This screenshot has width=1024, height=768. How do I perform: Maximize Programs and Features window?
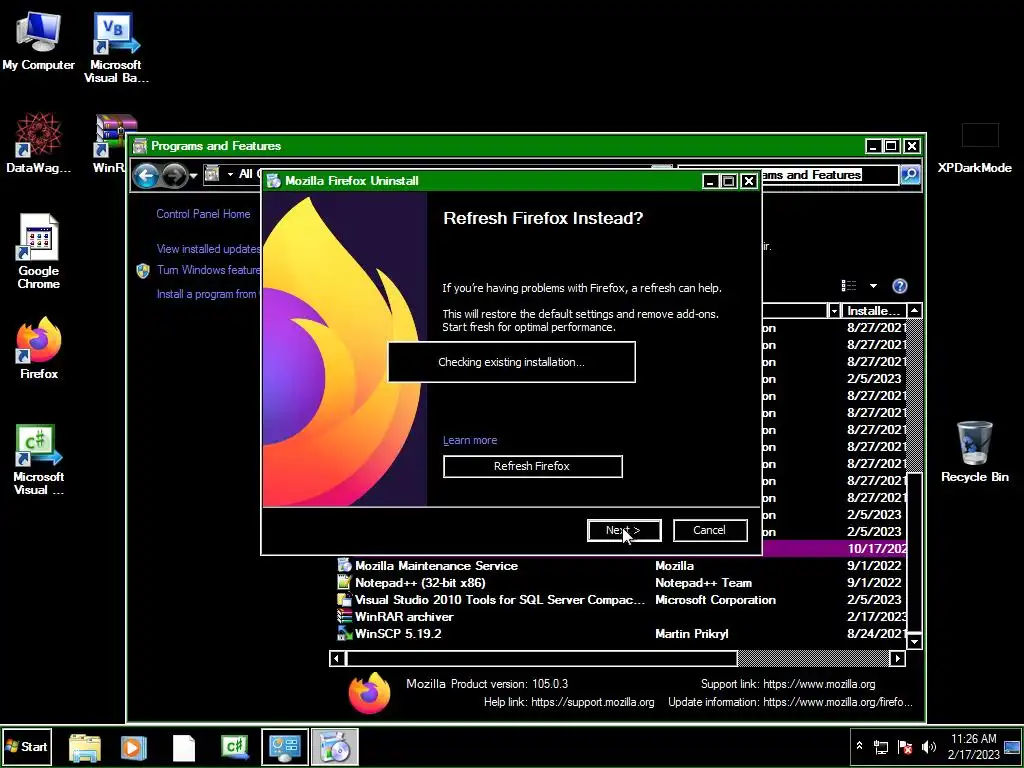891,146
